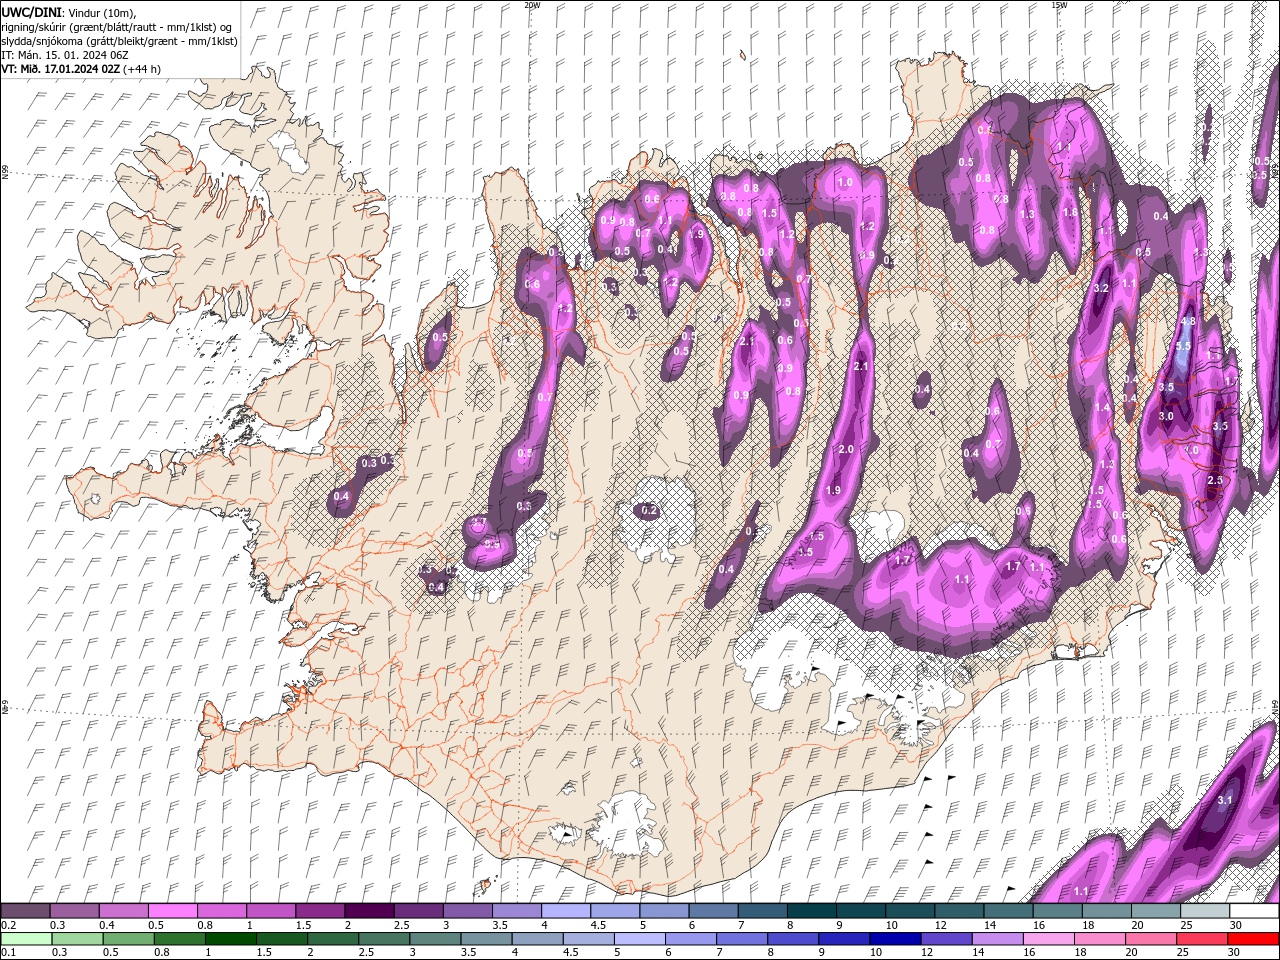This screenshot has width=1280, height=960.
Task: Click the '4.8' precipitation value on the map
Action: pyautogui.click(x=1188, y=322)
